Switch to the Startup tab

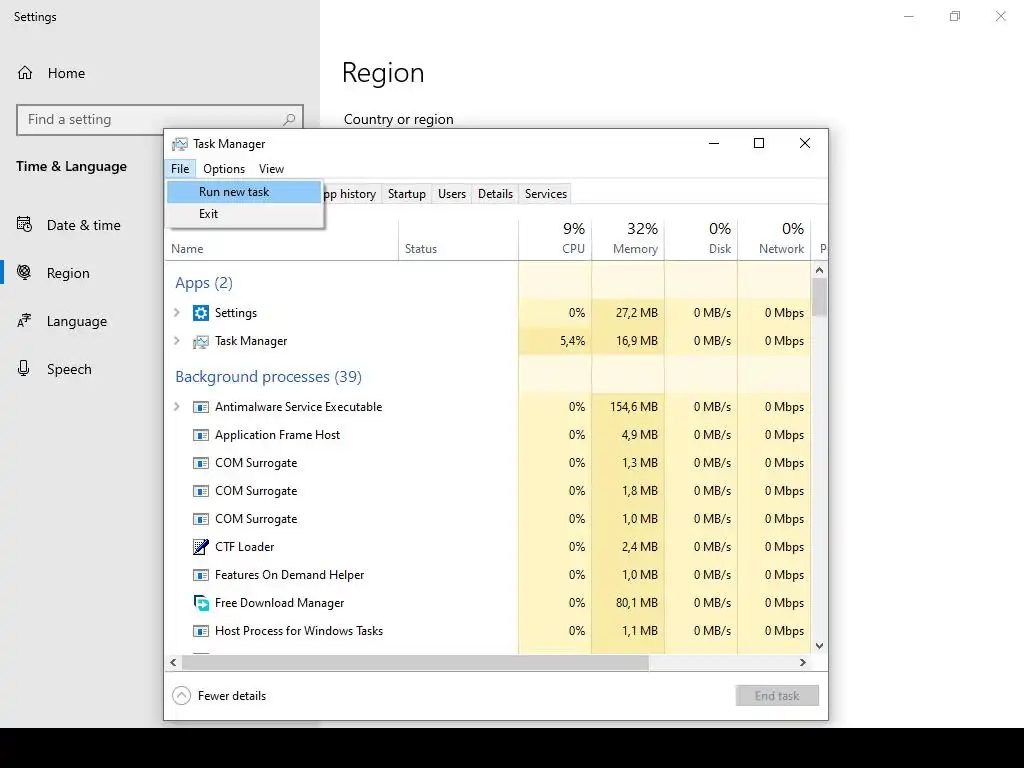click(x=406, y=194)
